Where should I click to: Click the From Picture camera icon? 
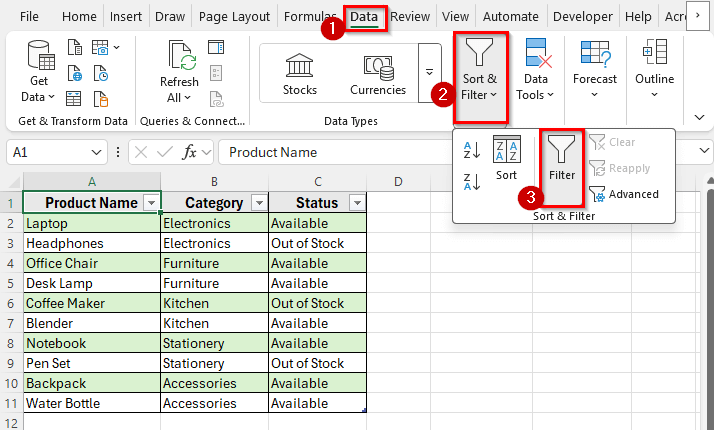100,47
